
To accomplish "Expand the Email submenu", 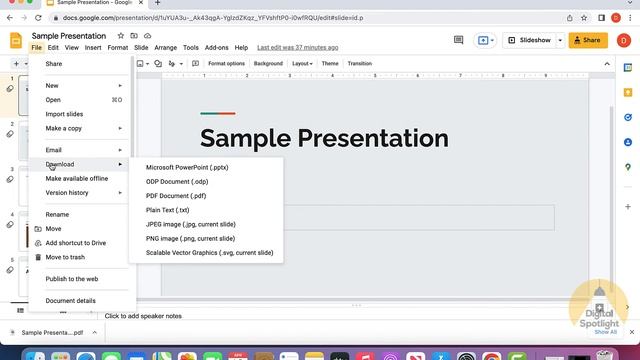I will click(120, 150).
